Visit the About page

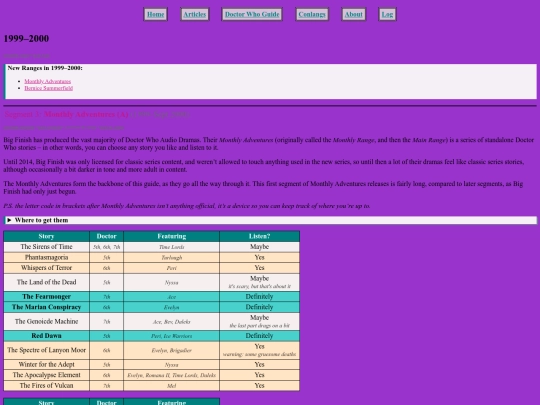(x=354, y=14)
